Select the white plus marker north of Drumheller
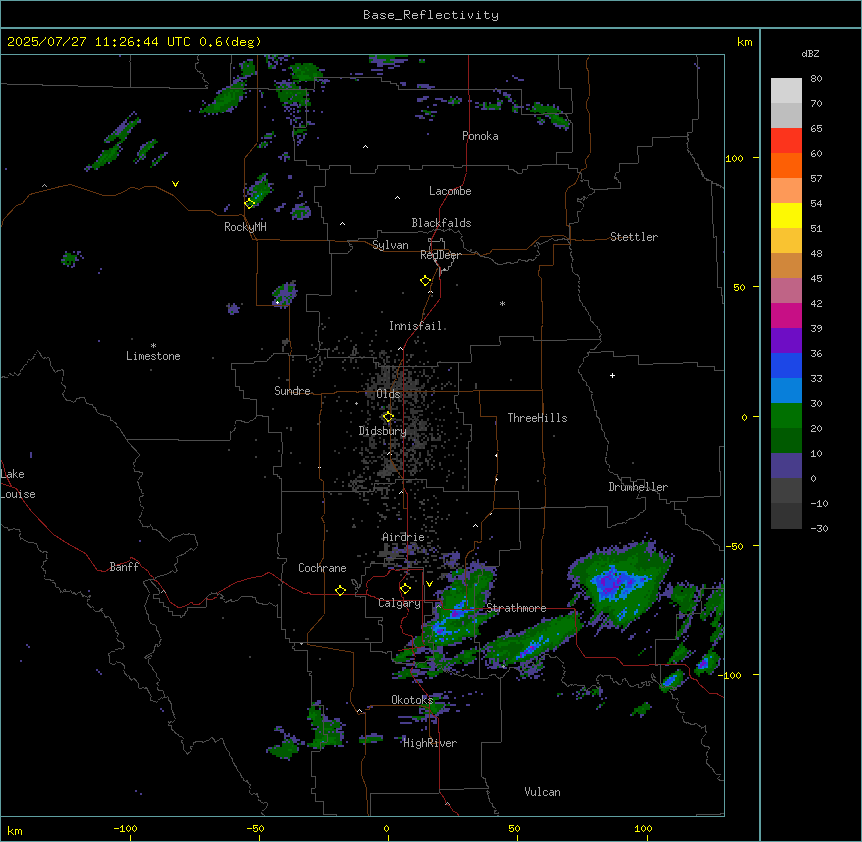 coord(612,375)
